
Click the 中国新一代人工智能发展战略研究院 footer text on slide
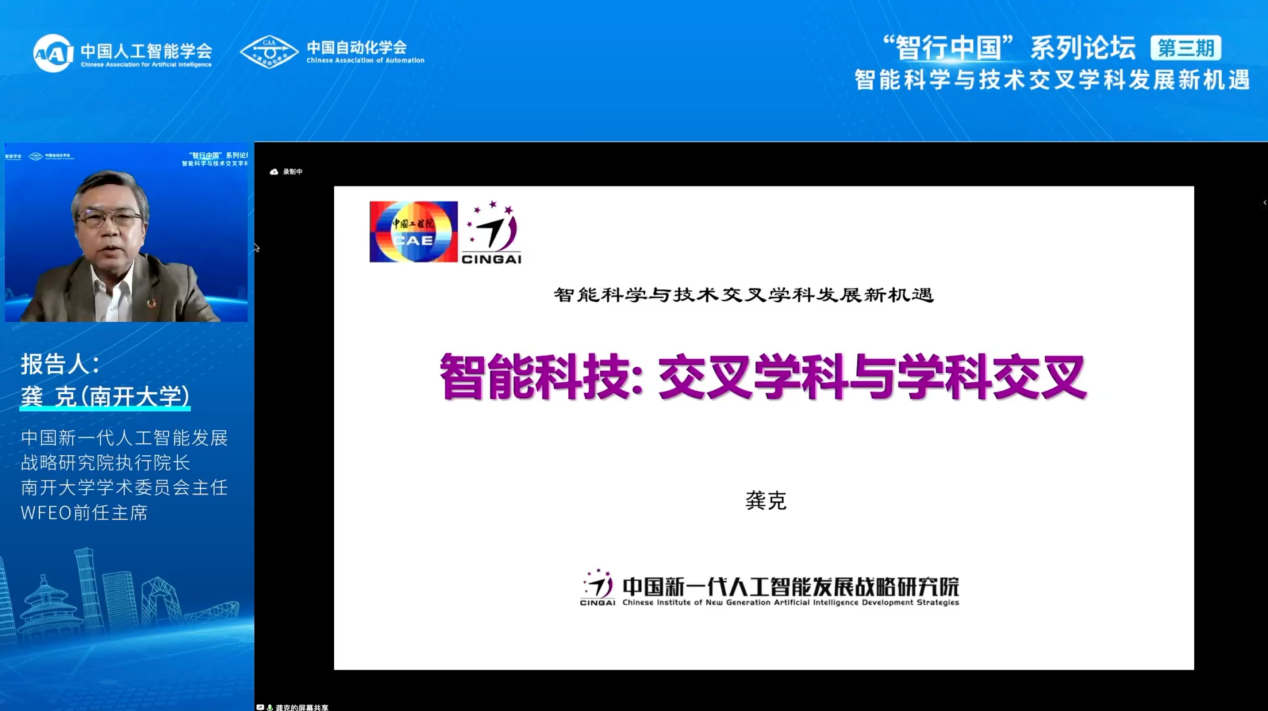pos(790,585)
